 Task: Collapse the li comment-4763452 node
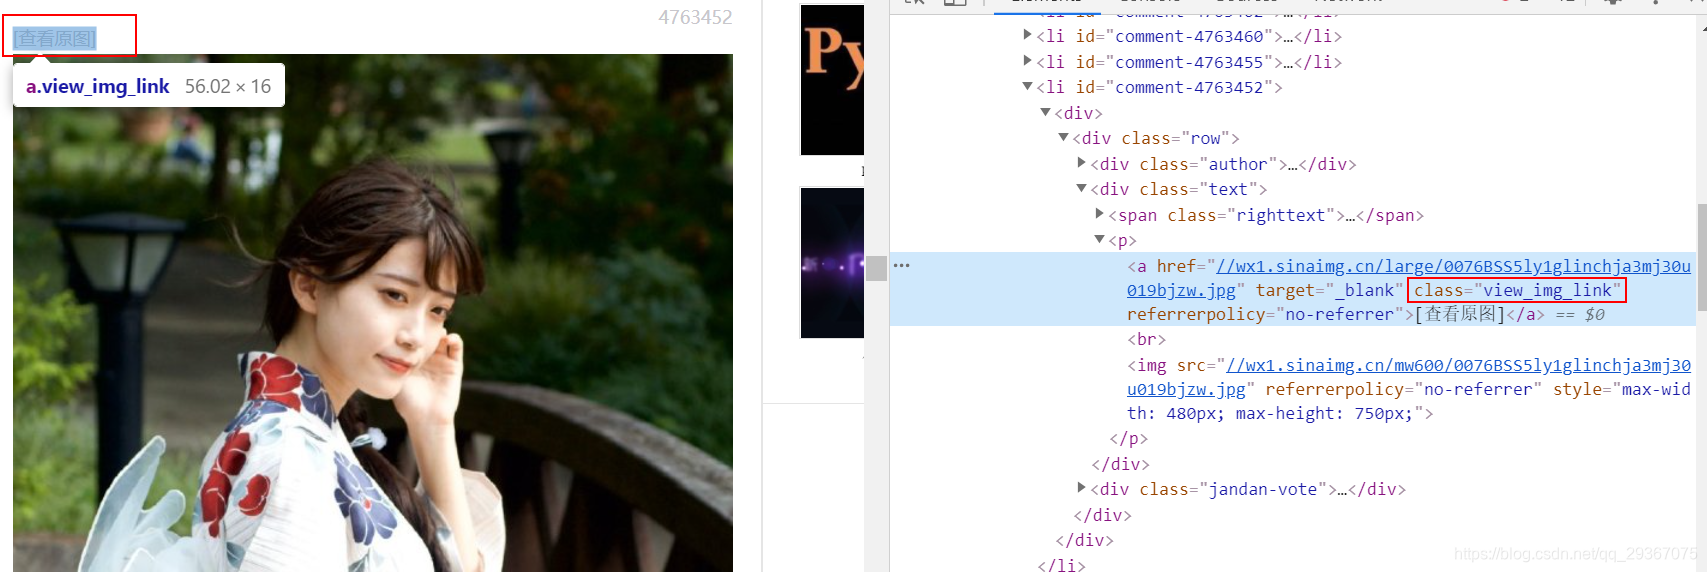coord(1027,87)
